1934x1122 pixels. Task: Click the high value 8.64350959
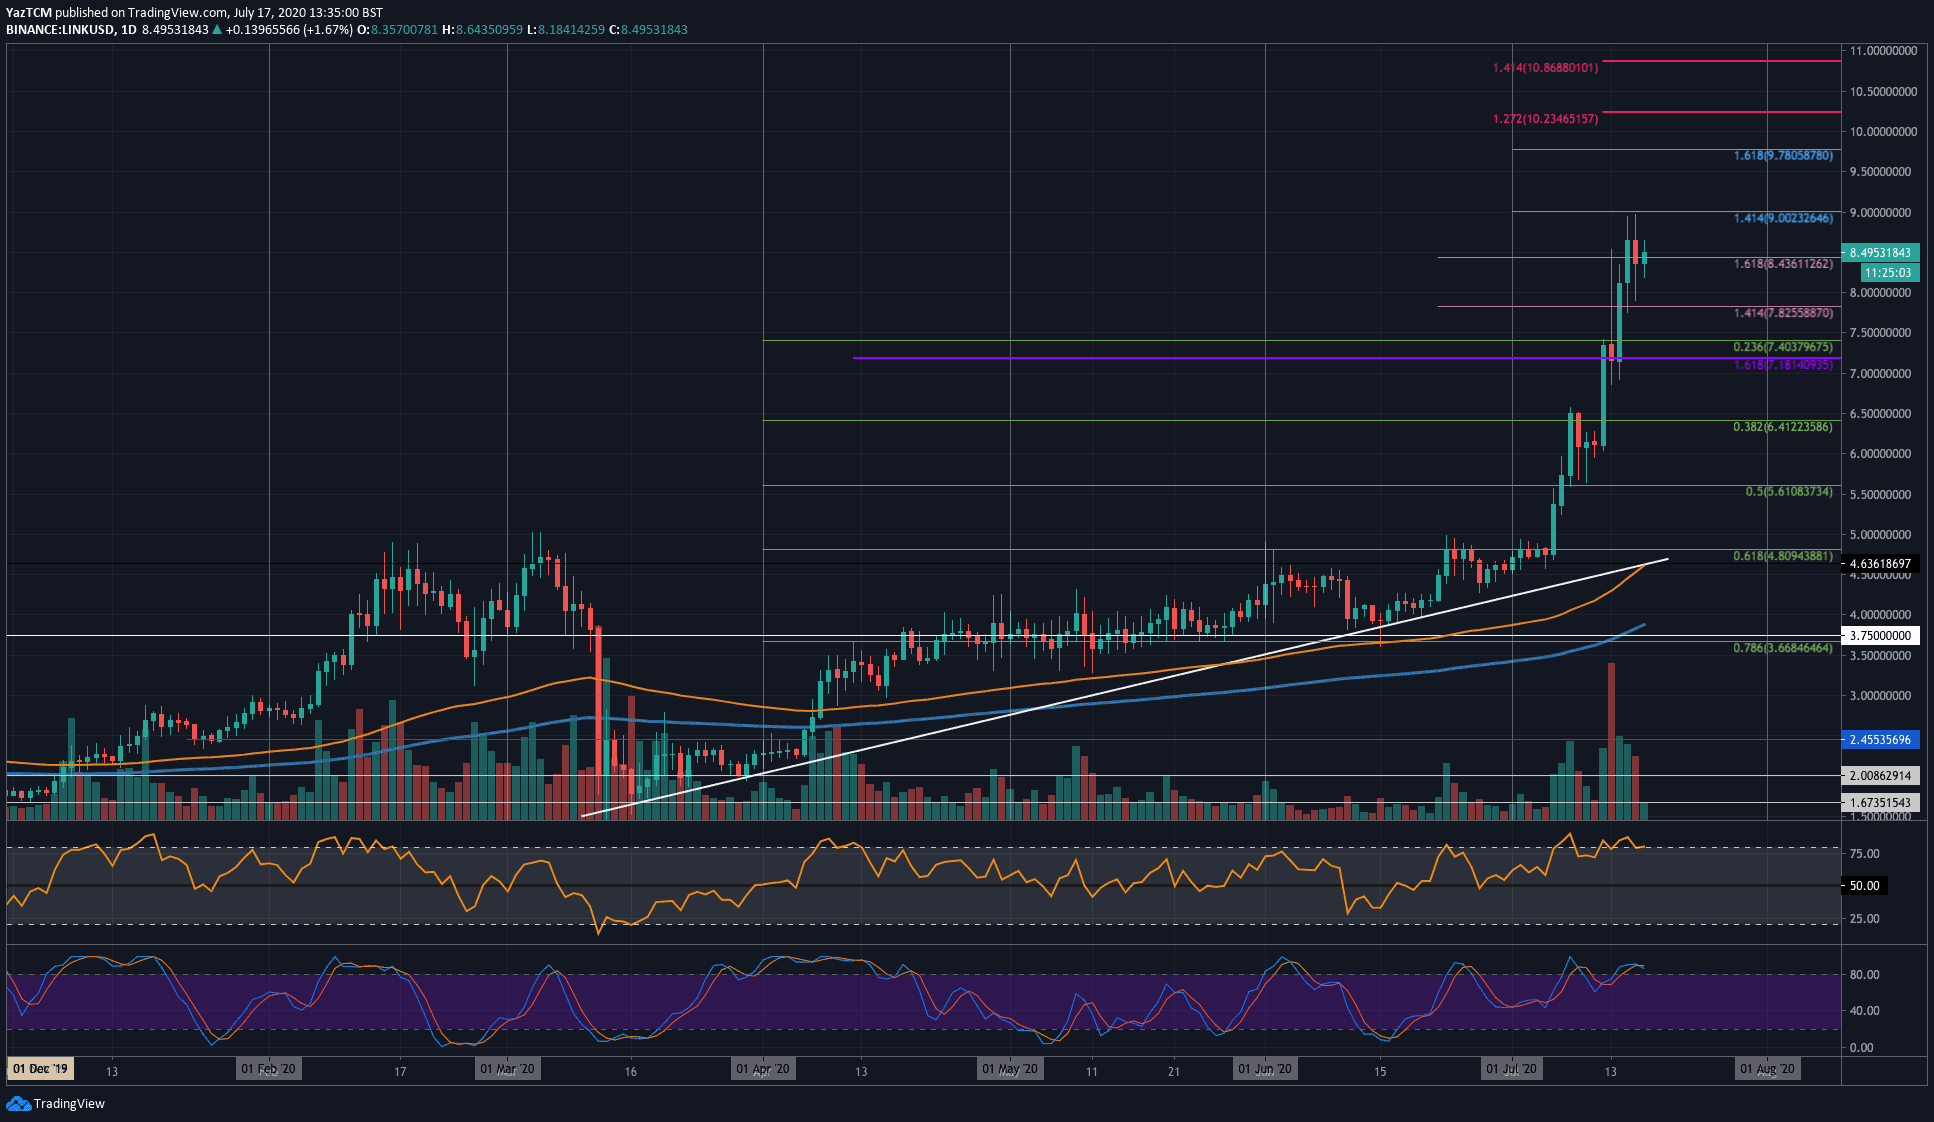click(490, 29)
